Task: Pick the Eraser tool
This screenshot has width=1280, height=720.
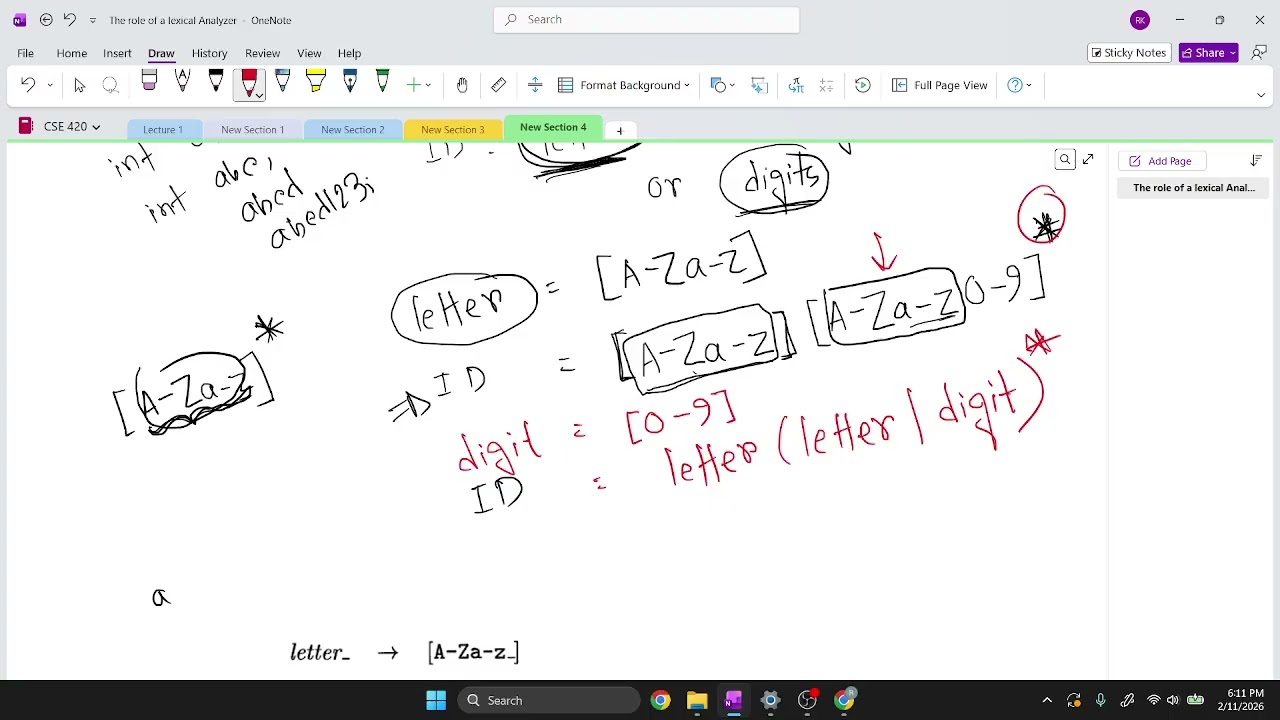Action: [149, 82]
